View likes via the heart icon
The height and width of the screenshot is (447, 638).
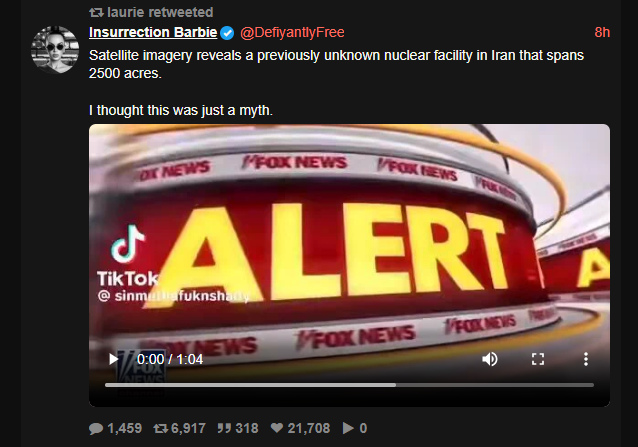(x=277, y=428)
